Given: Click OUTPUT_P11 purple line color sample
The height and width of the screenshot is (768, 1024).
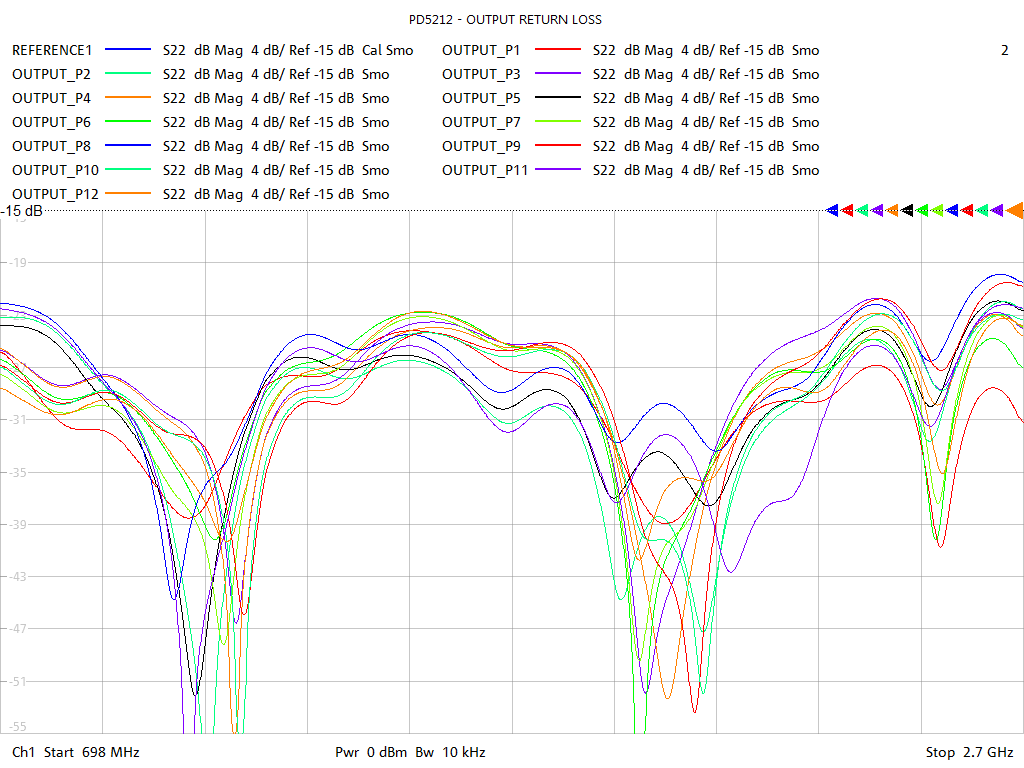Looking at the screenshot, I should click(558, 169).
